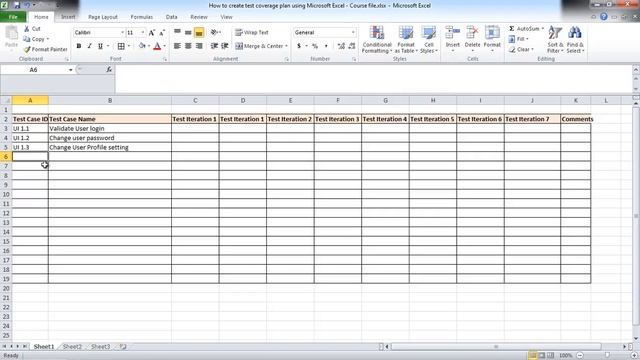
Task: Select cell 'Change user password'
Action: pos(110,138)
